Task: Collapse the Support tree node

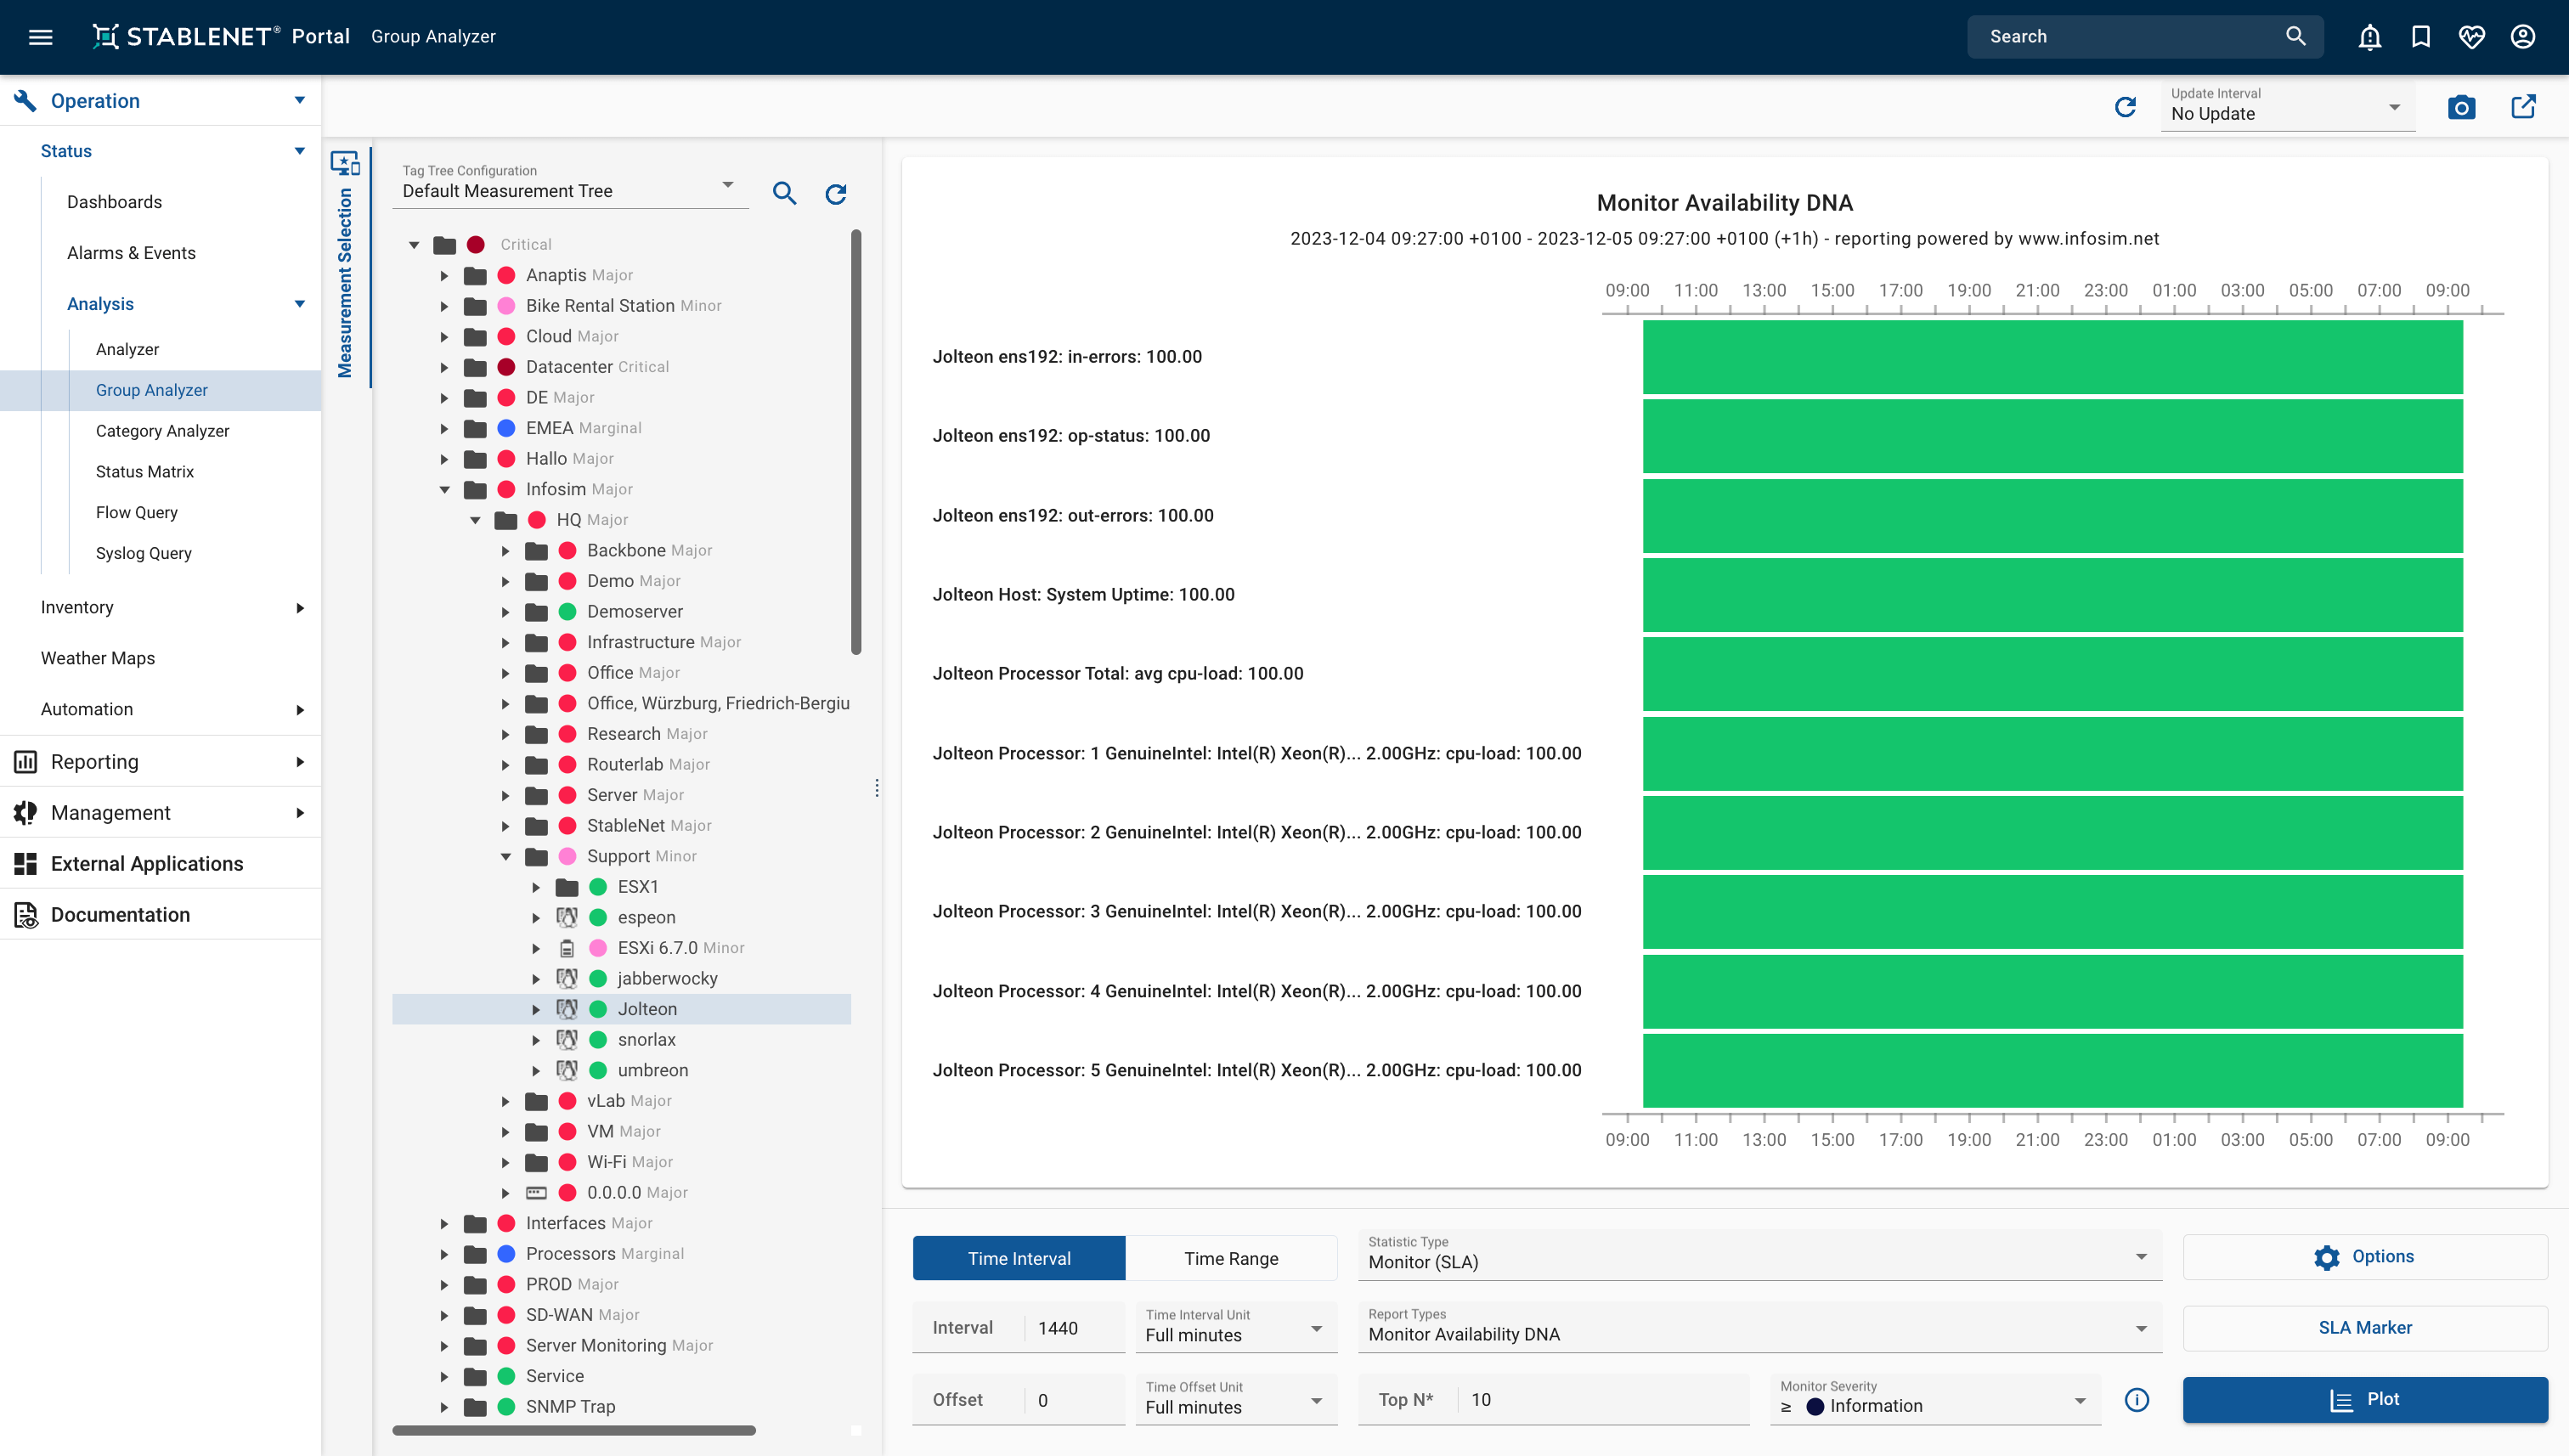Action: pyautogui.click(x=506, y=857)
